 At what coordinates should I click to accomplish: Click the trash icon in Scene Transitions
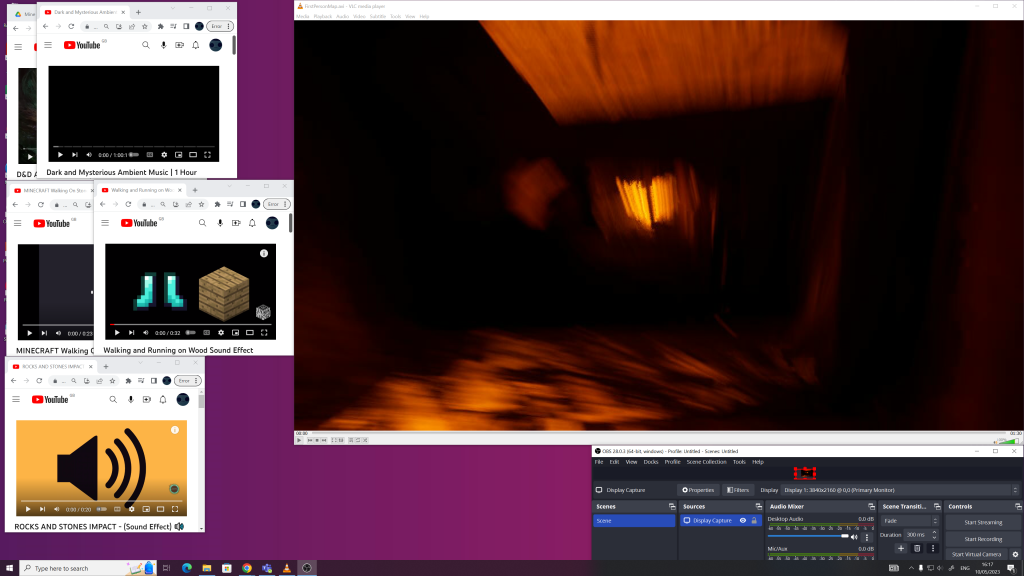(x=917, y=548)
